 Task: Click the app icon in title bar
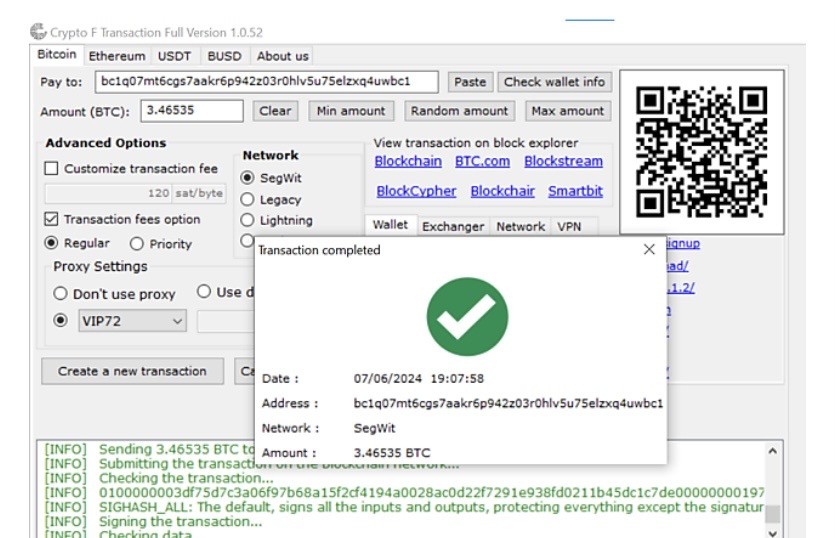[38, 32]
